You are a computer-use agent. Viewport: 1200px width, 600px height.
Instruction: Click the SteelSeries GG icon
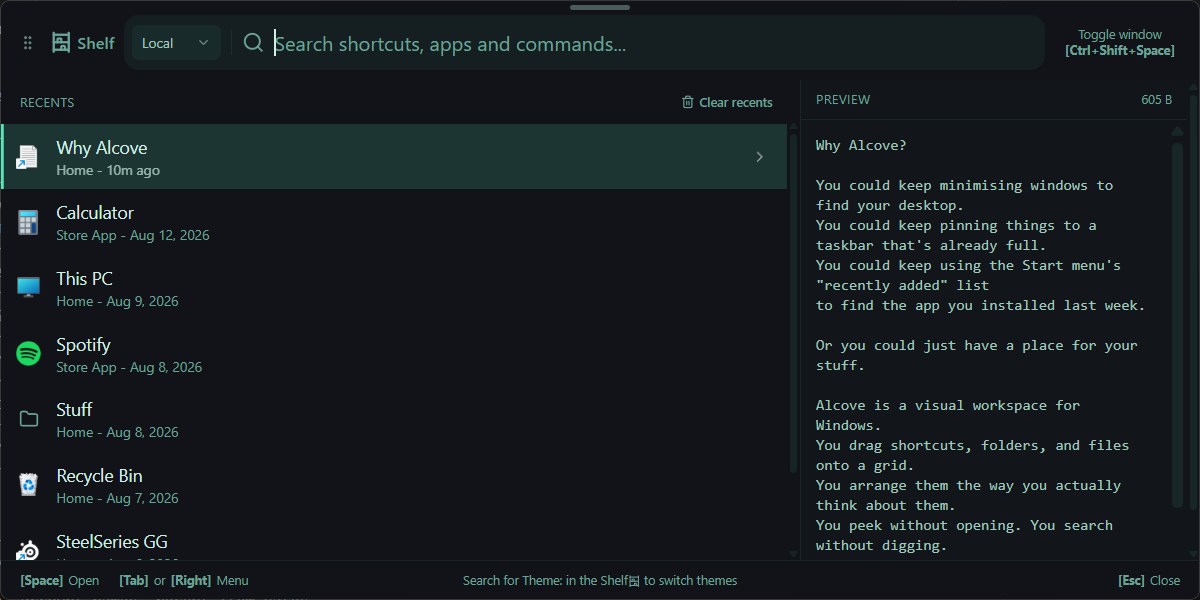tap(28, 550)
